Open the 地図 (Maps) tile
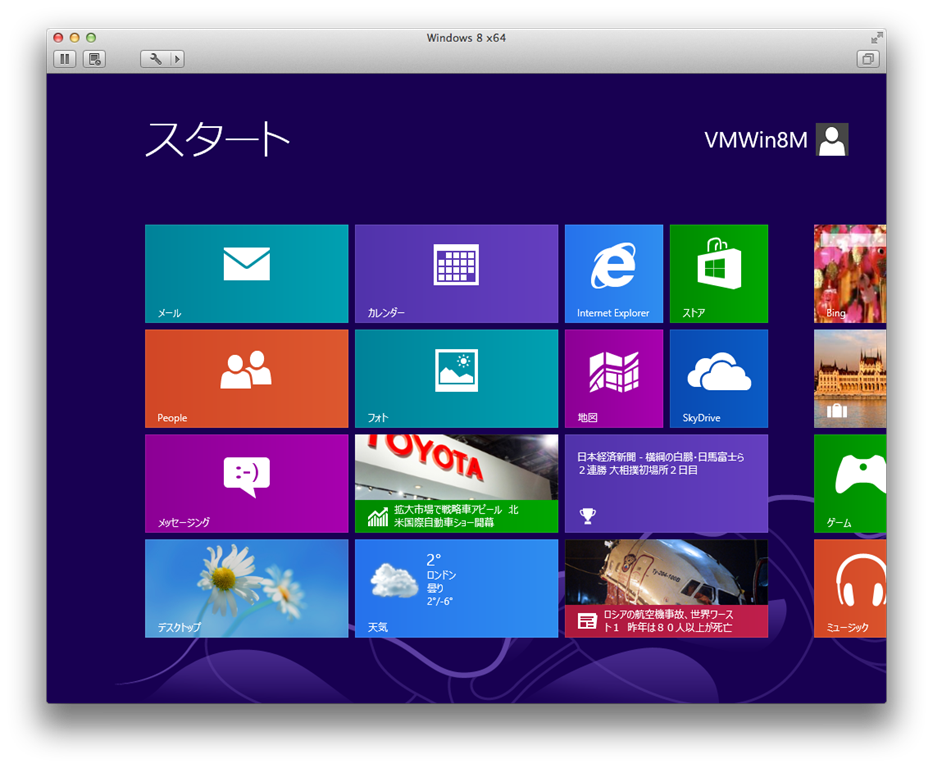The width and height of the screenshot is (933, 768). click(x=613, y=378)
